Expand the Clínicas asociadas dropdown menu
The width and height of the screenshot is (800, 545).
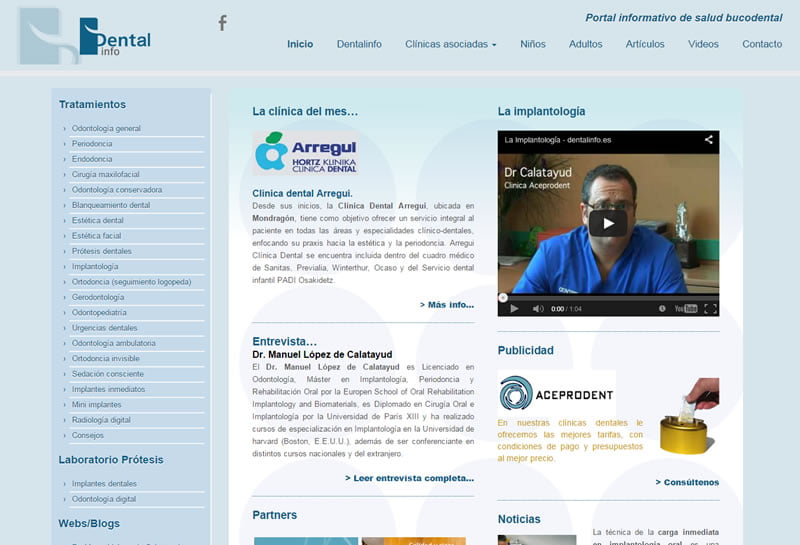451,44
